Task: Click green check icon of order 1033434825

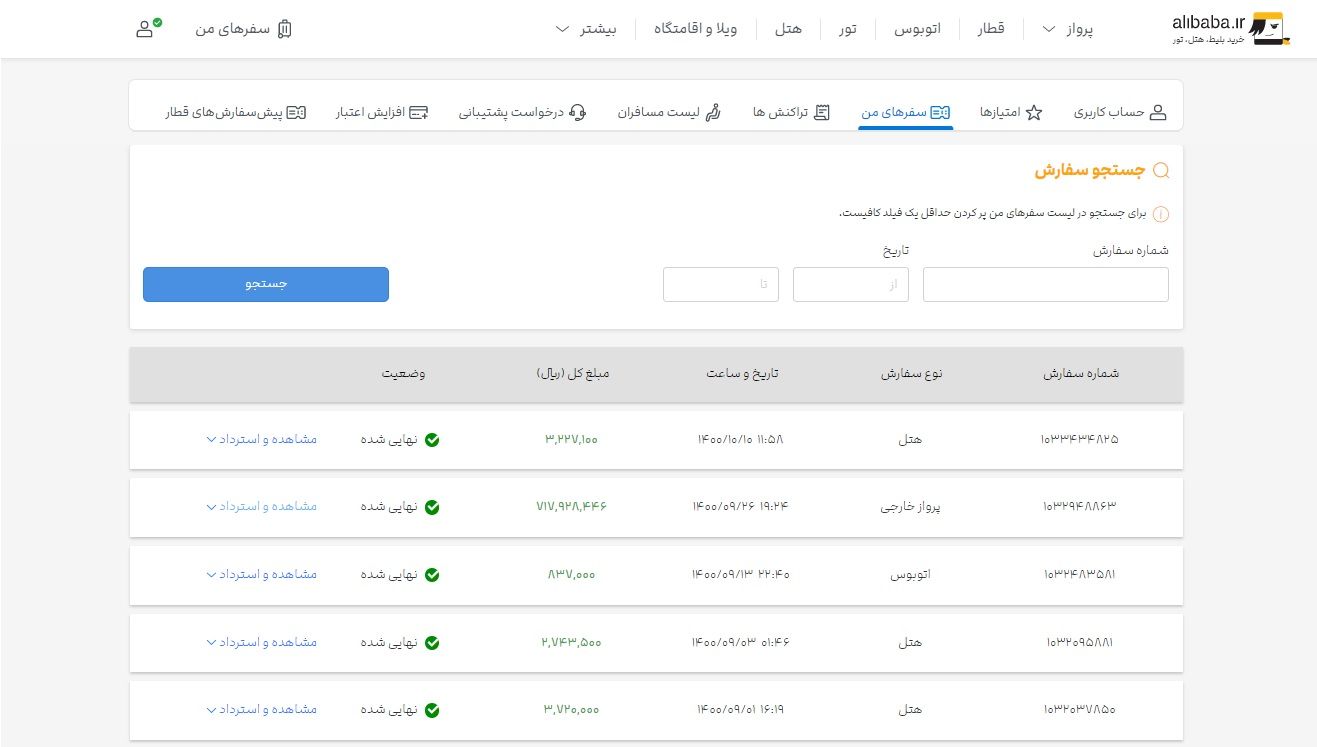Action: click(x=432, y=440)
